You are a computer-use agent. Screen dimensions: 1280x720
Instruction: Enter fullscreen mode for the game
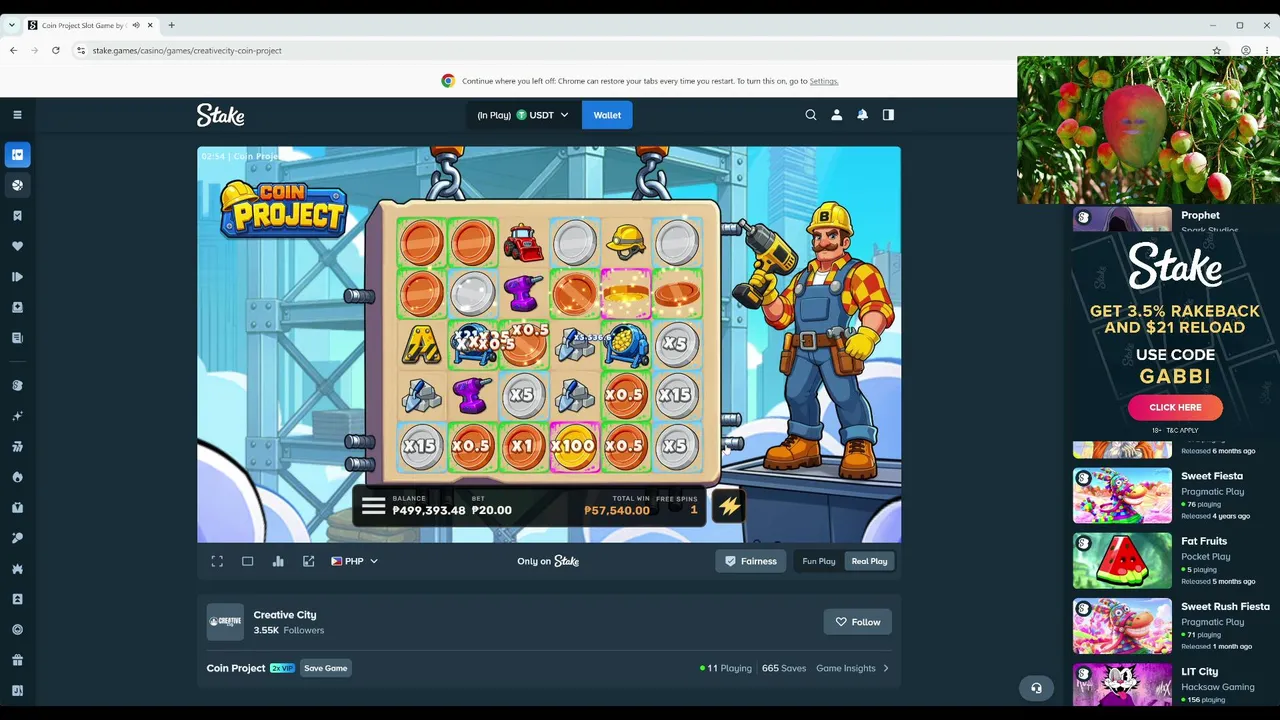tap(217, 561)
